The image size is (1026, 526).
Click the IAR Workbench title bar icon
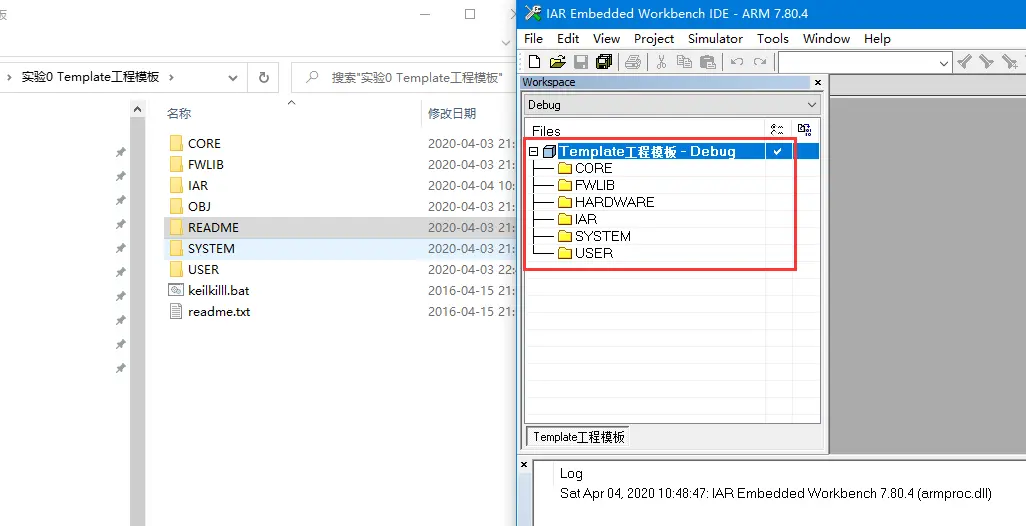click(x=533, y=13)
